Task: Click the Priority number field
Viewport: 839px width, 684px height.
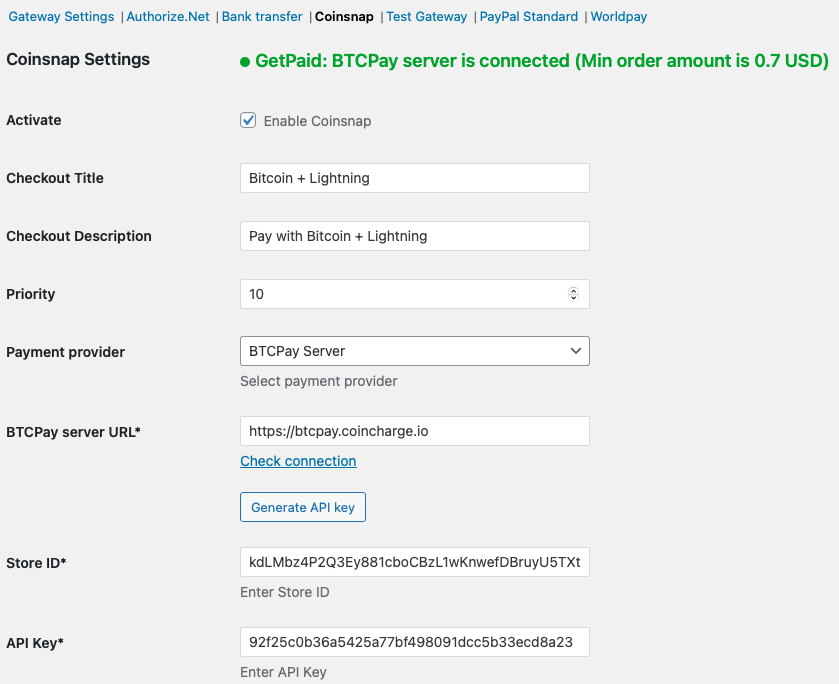Action: click(400, 294)
